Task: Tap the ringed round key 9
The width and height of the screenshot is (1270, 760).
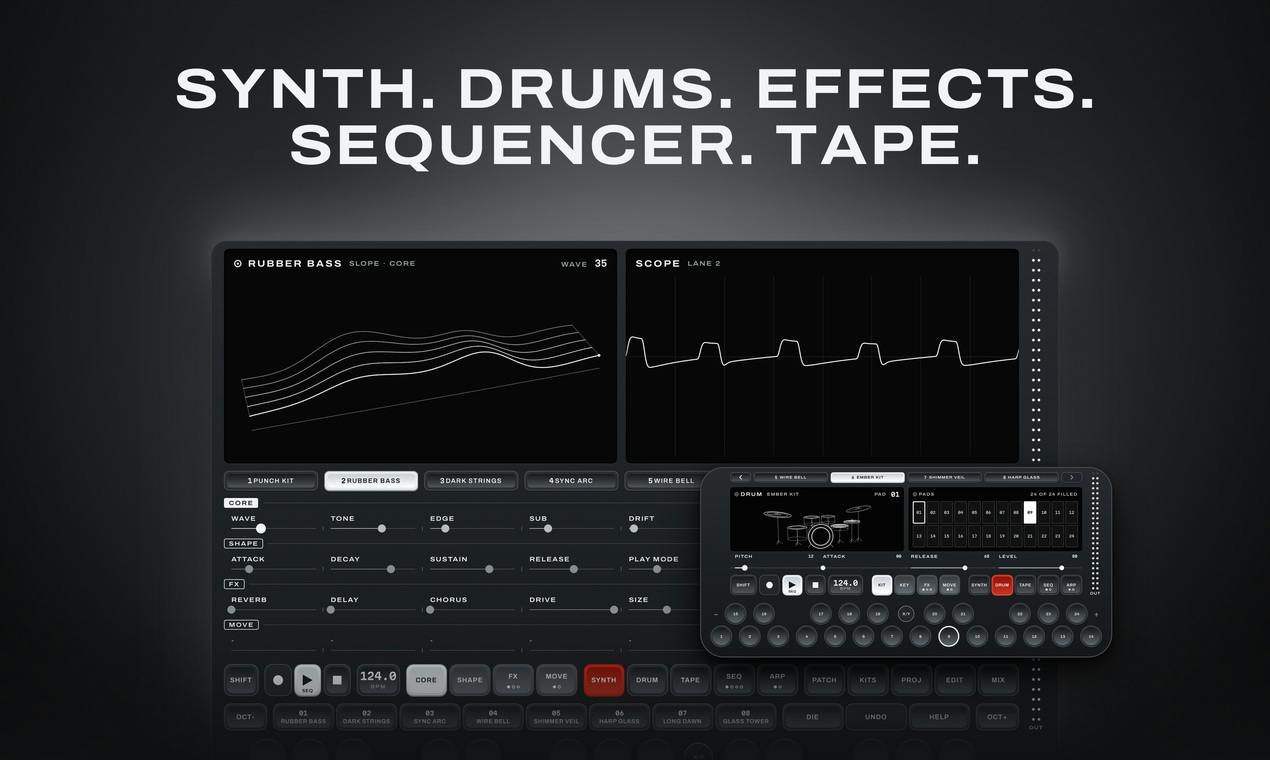Action: point(949,636)
